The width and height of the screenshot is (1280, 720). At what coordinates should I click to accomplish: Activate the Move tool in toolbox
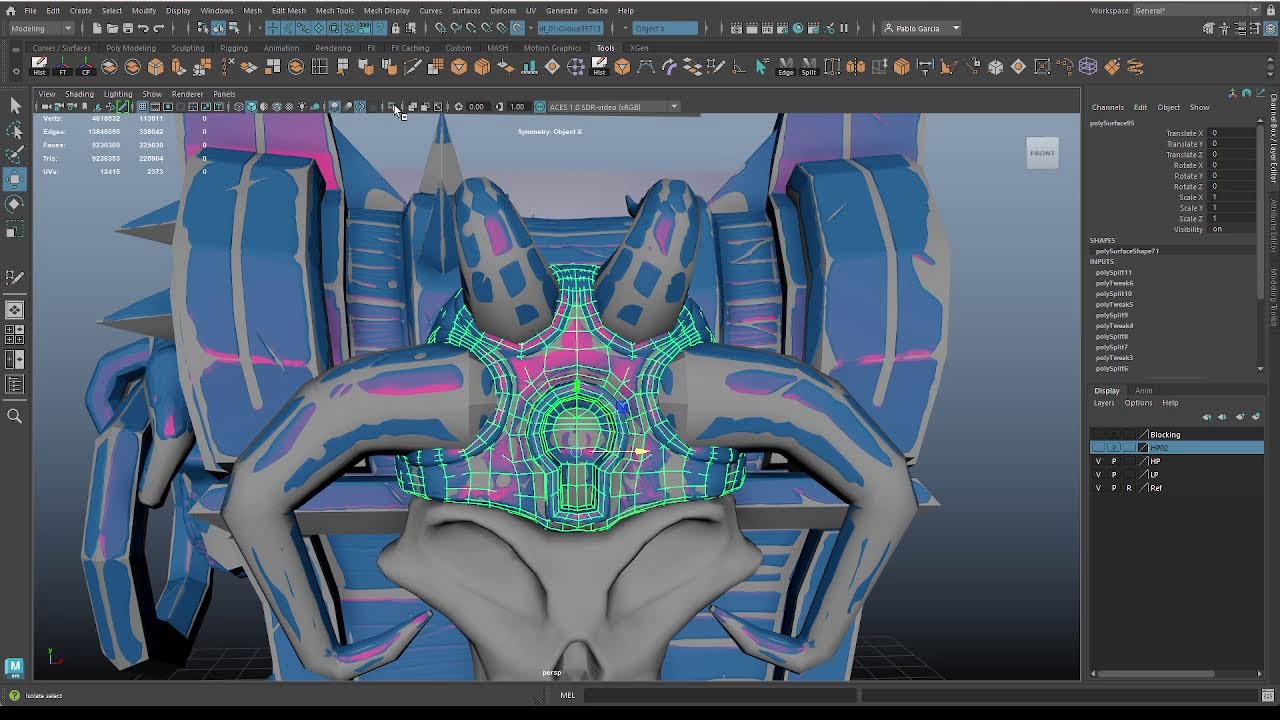click(15, 179)
